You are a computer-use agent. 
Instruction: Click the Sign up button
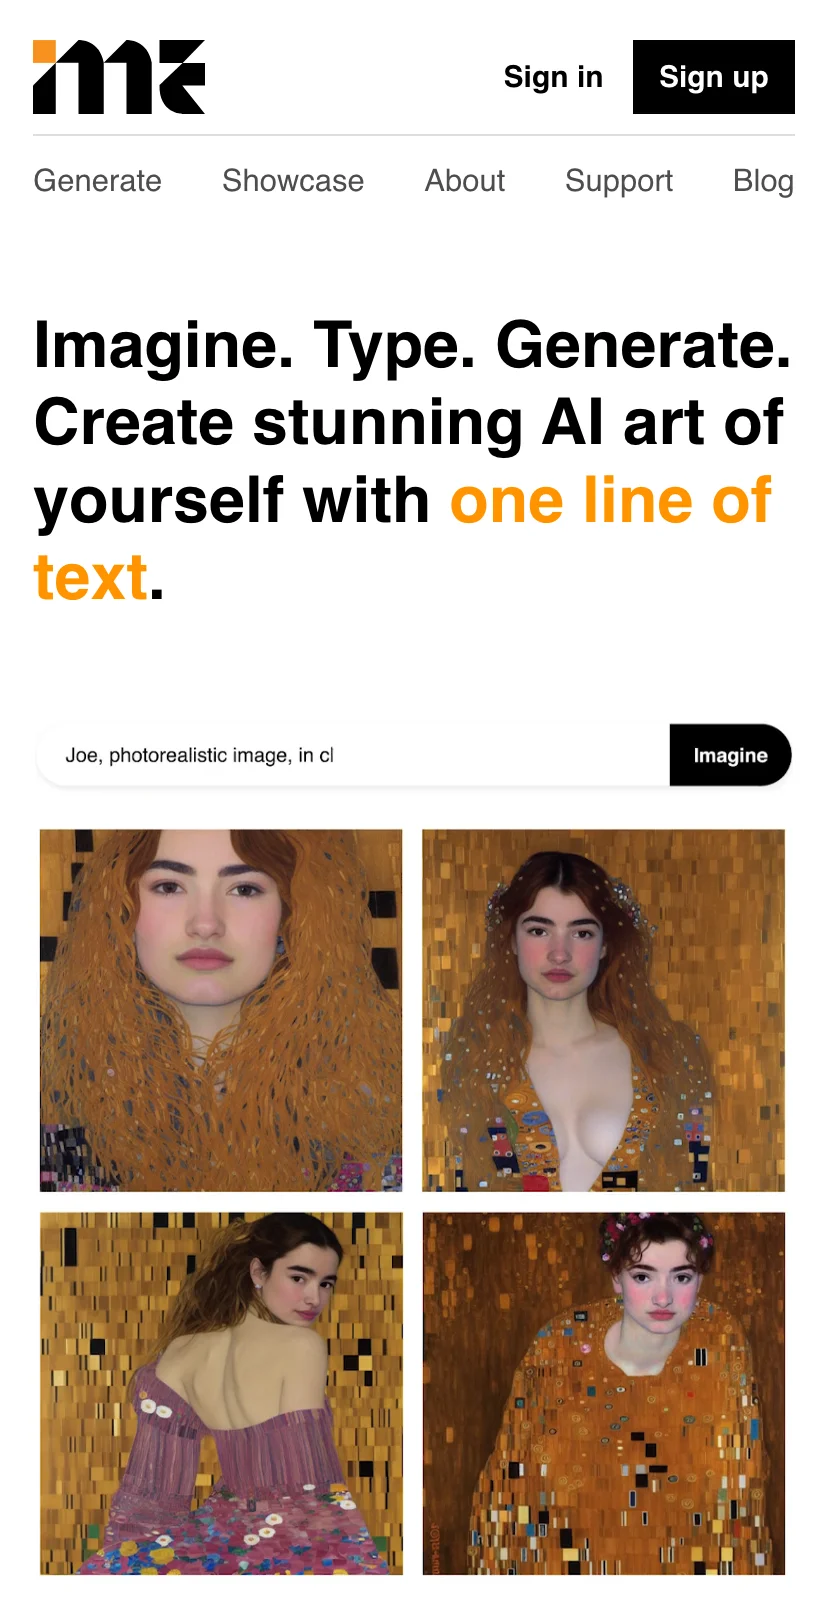pyautogui.click(x=713, y=77)
